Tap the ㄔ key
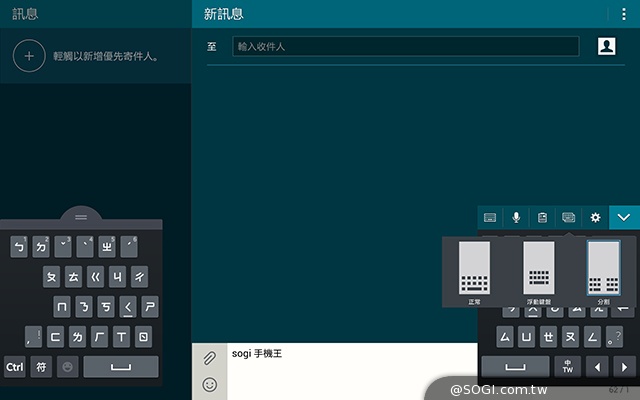This screenshot has width=640, height=400. (140, 277)
